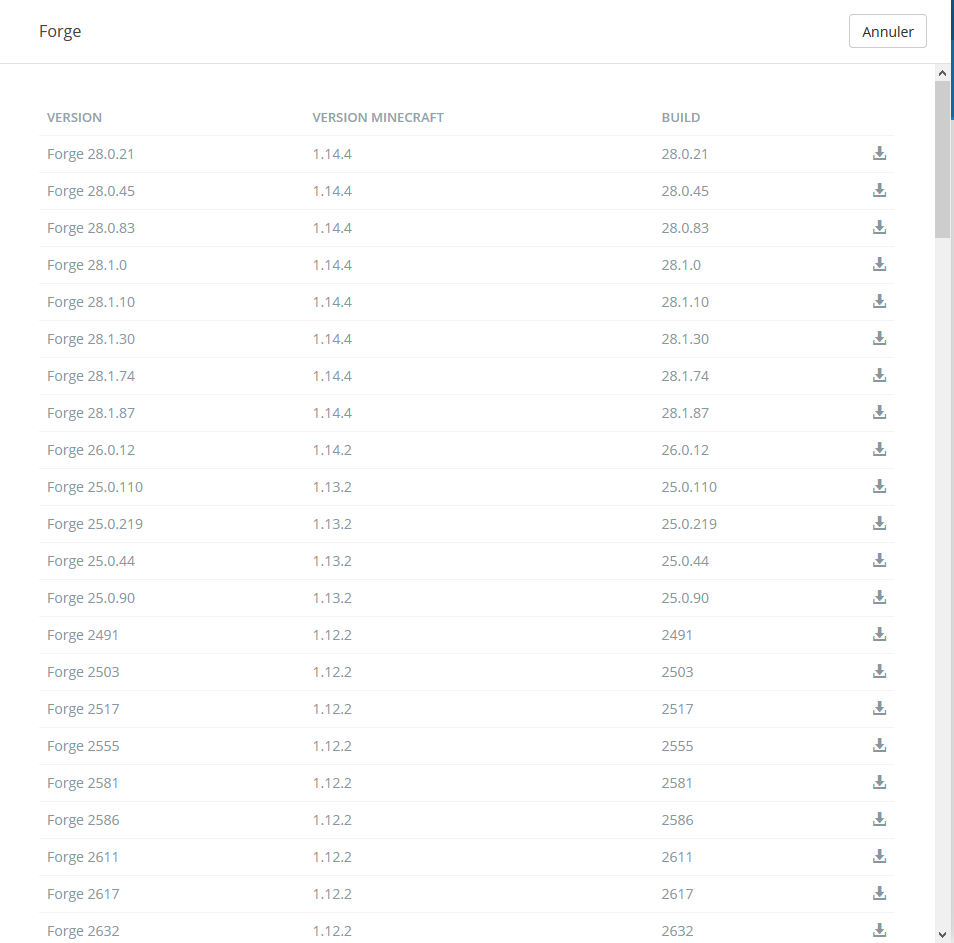The height and width of the screenshot is (943, 954).
Task: Download Forge 28.0.83 build
Action: click(879, 228)
